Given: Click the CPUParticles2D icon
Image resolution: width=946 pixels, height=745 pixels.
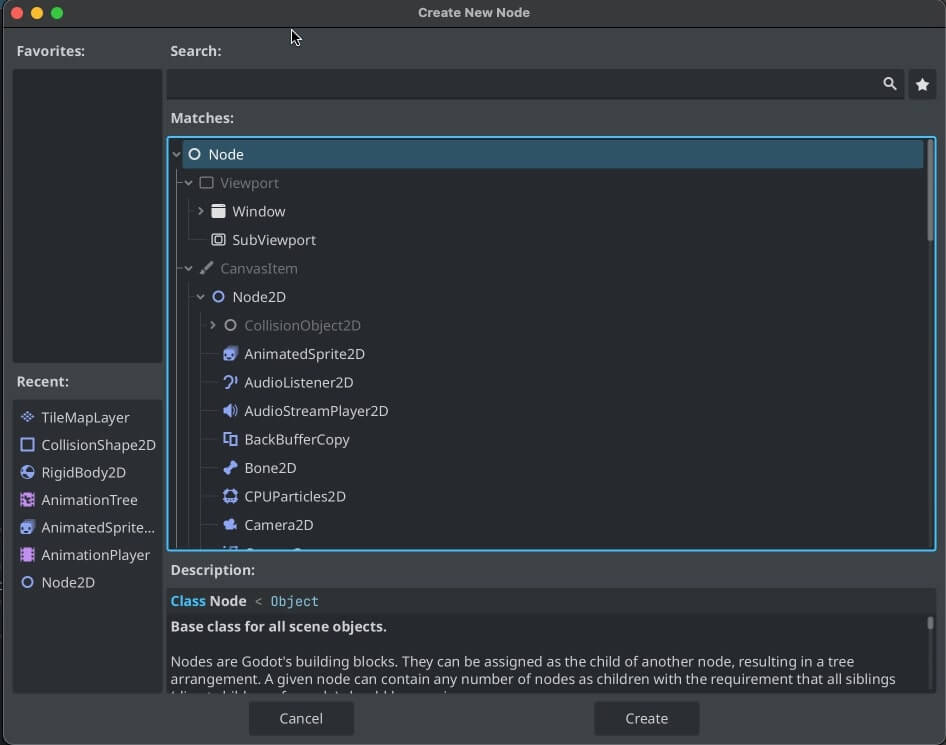Looking at the screenshot, I should [x=230, y=496].
